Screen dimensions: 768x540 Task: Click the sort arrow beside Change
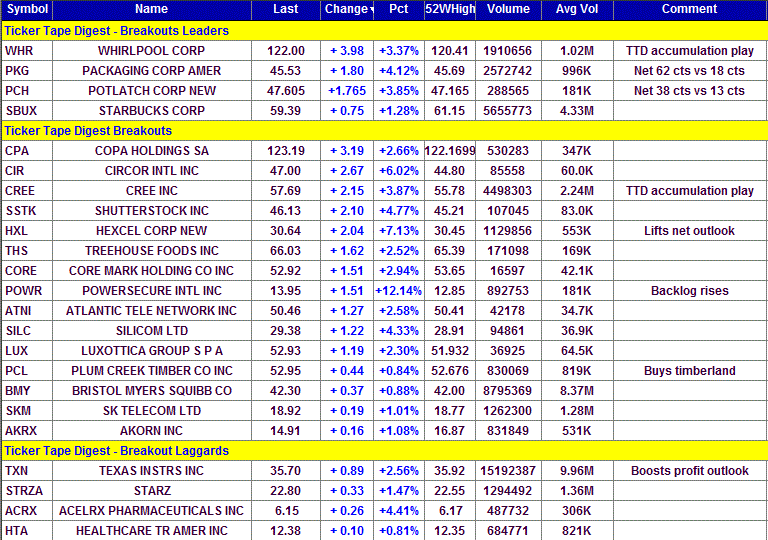372,10
